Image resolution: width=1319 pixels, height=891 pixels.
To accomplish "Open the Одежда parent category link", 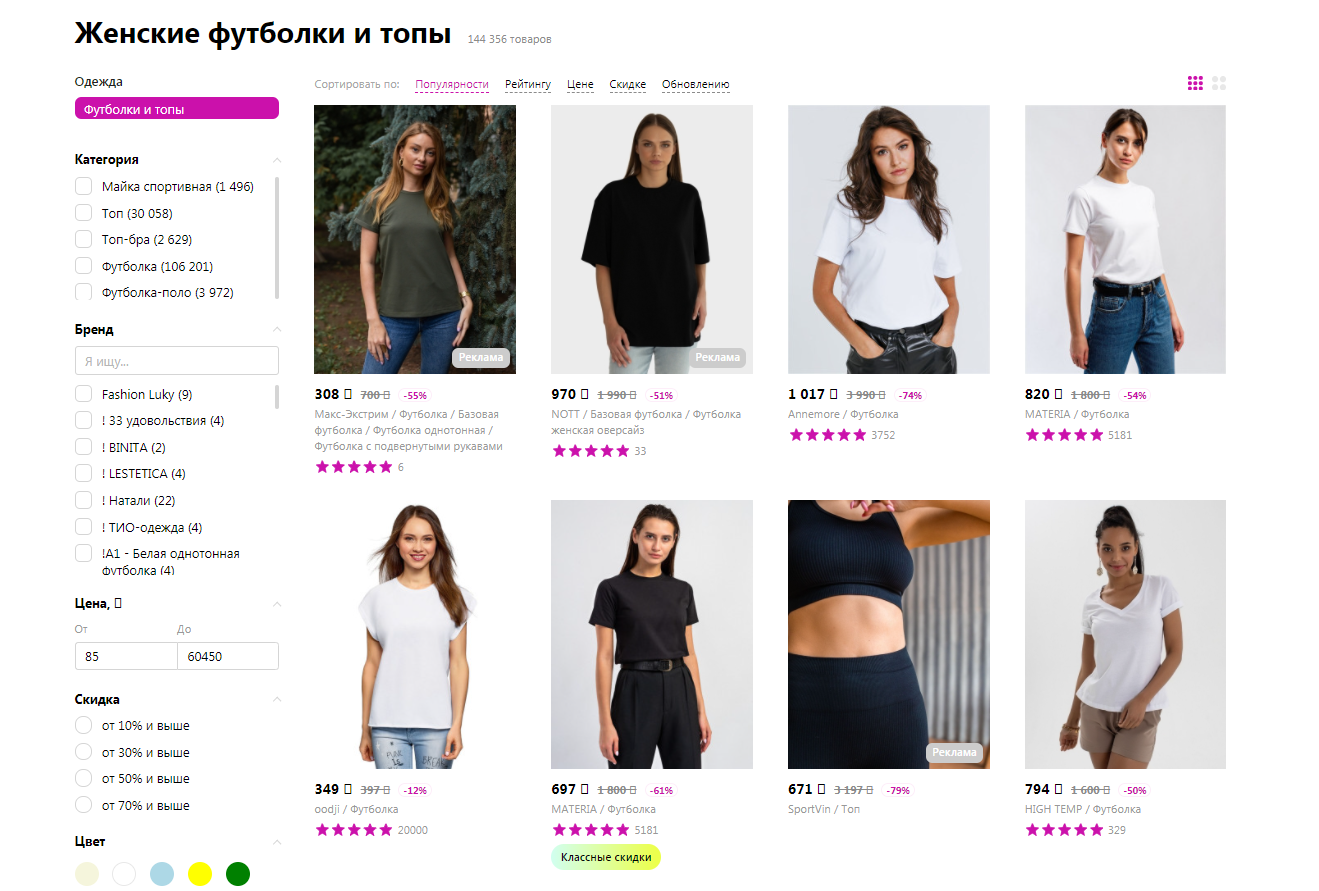I will (99, 82).
